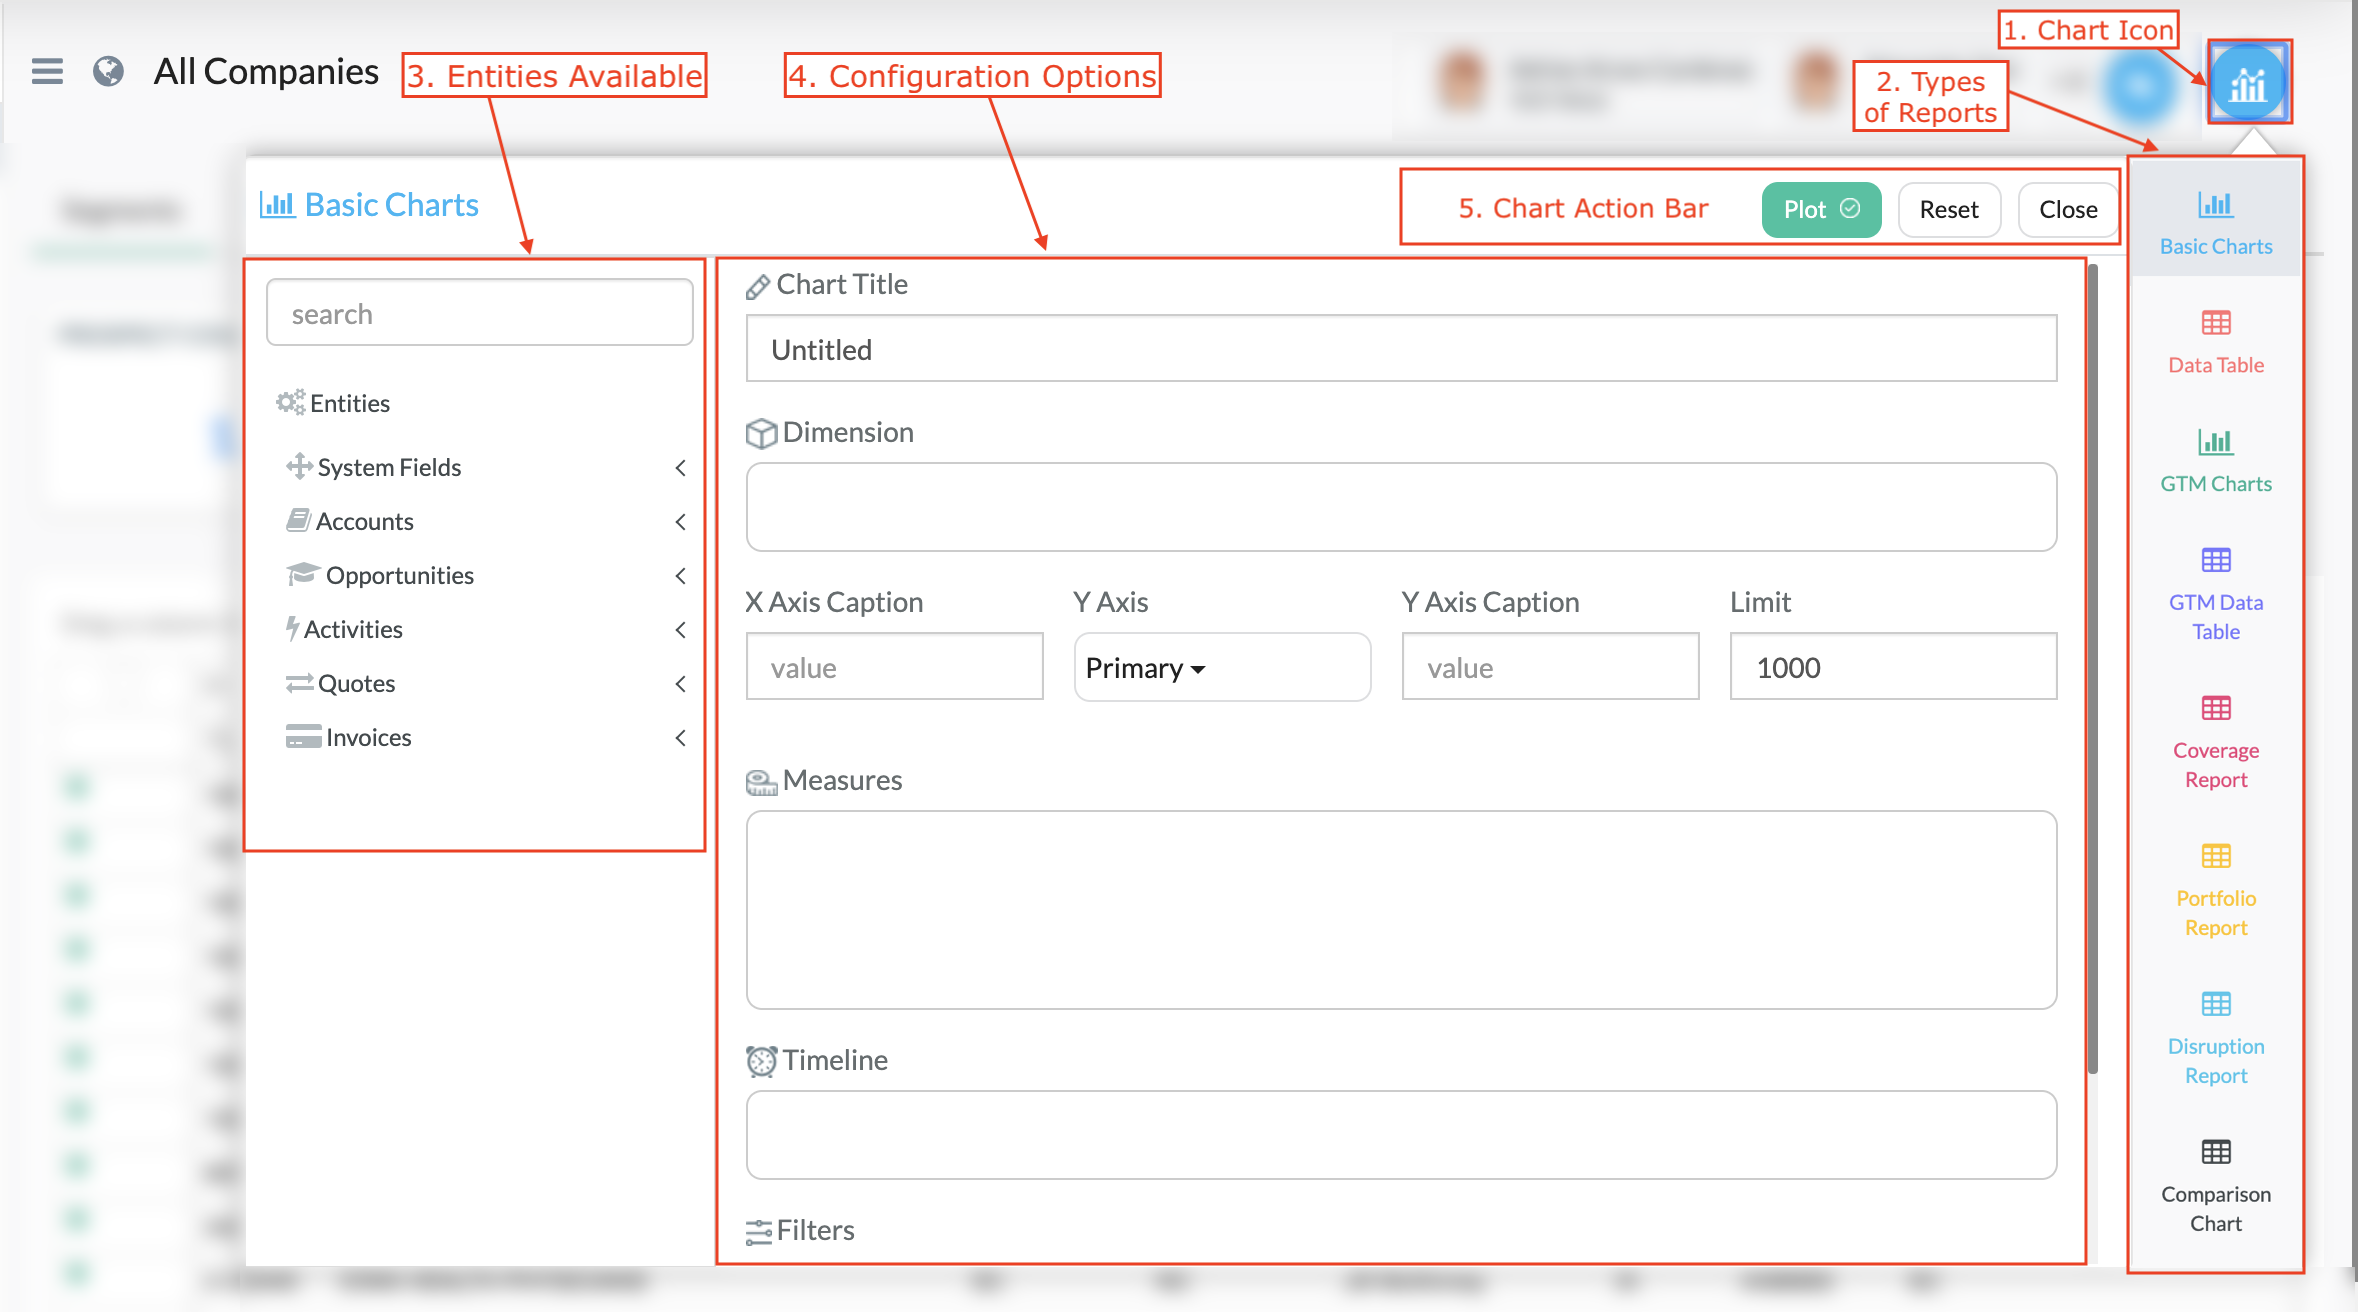Click the Chart Title pencil icon
This screenshot has height=1312, width=2358.
pyautogui.click(x=758, y=286)
